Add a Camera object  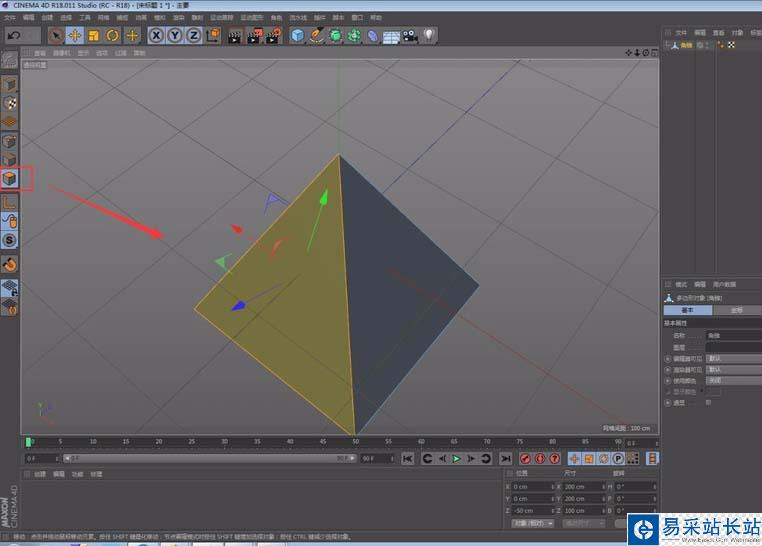(x=410, y=36)
